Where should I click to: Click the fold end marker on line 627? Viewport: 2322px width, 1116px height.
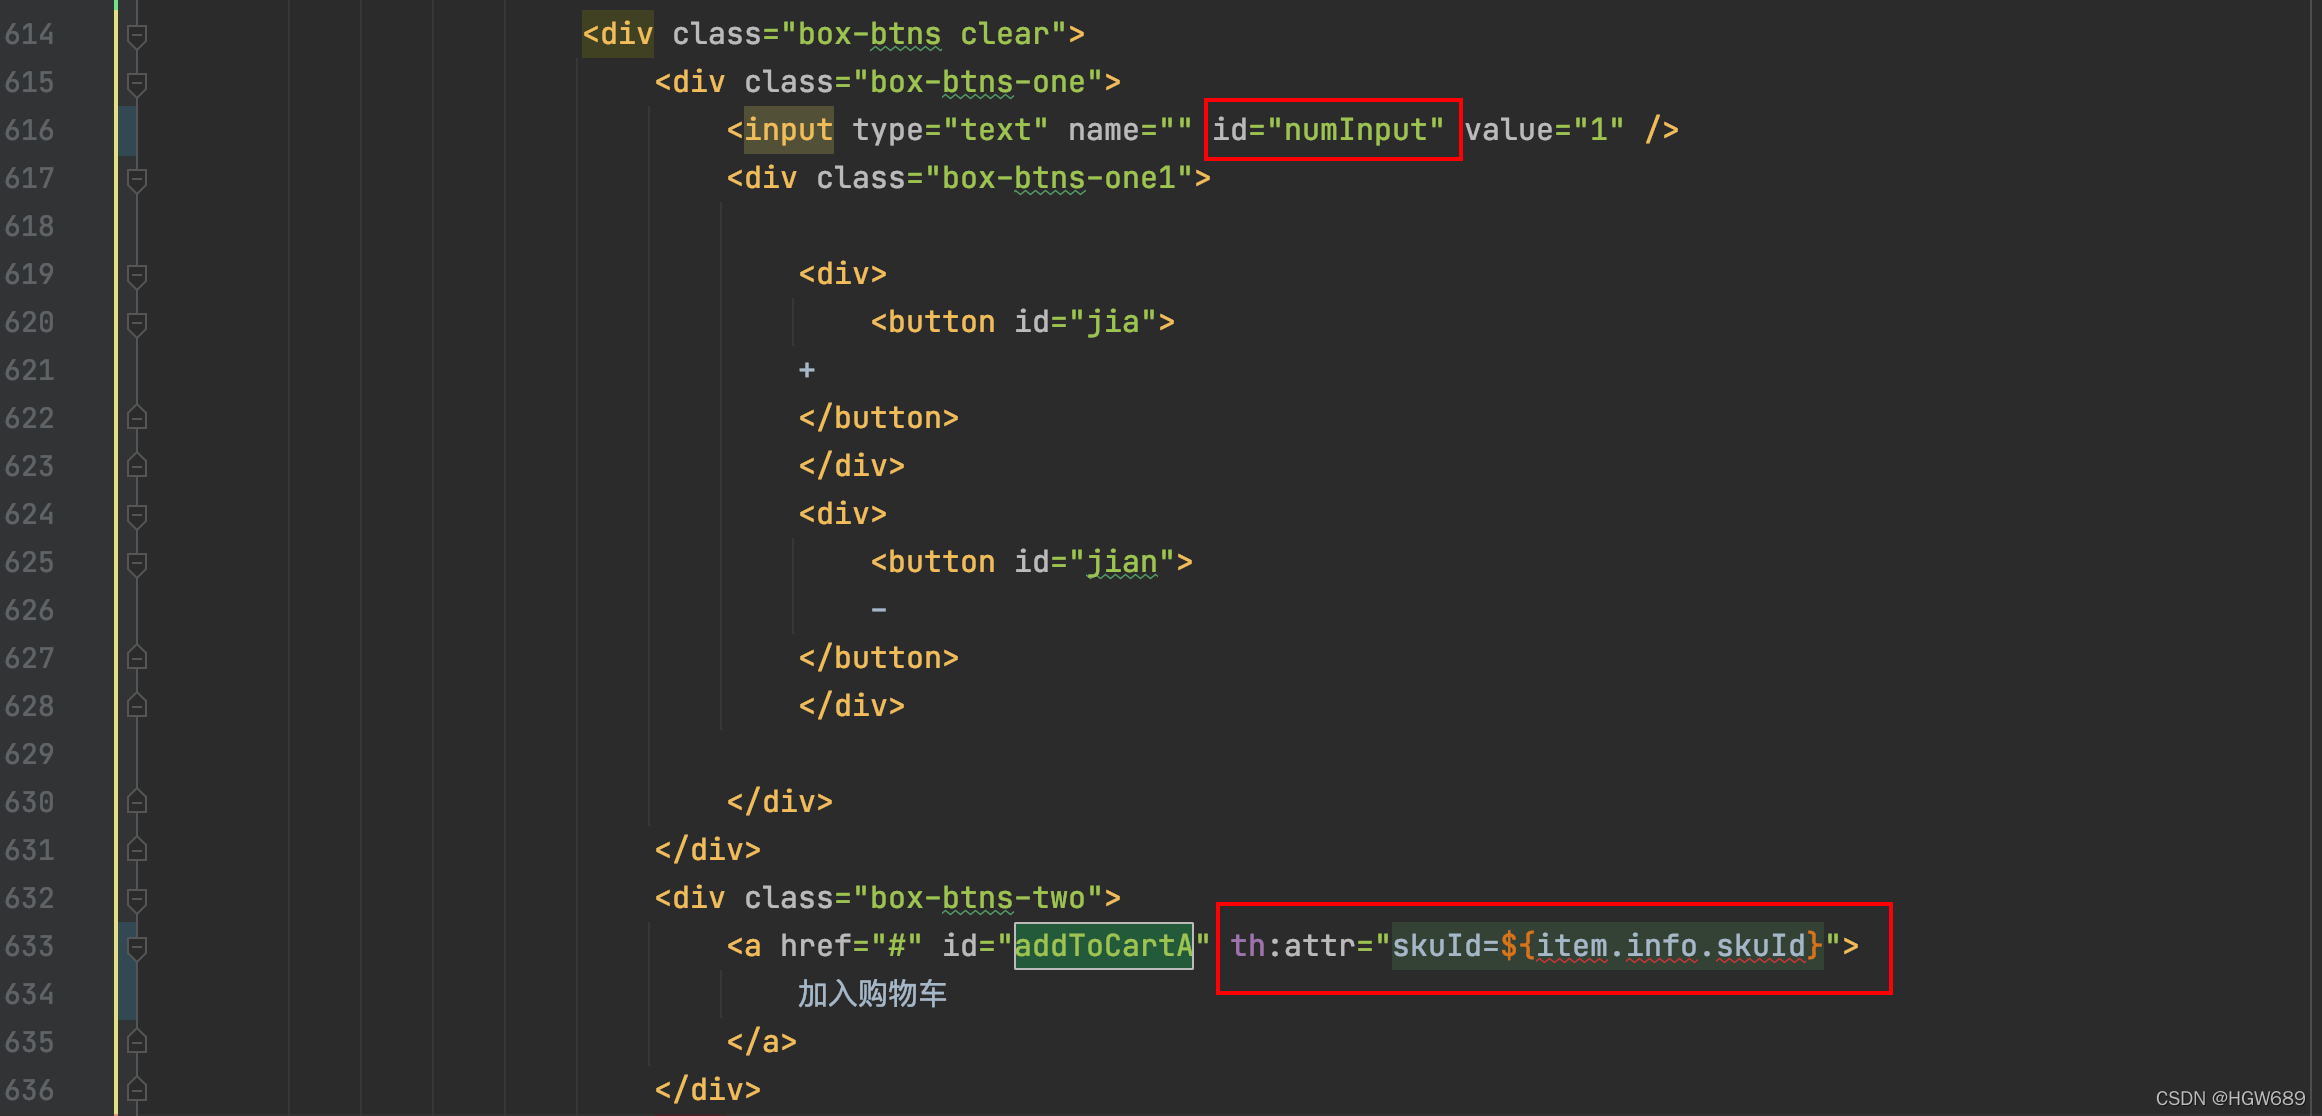[x=137, y=658]
